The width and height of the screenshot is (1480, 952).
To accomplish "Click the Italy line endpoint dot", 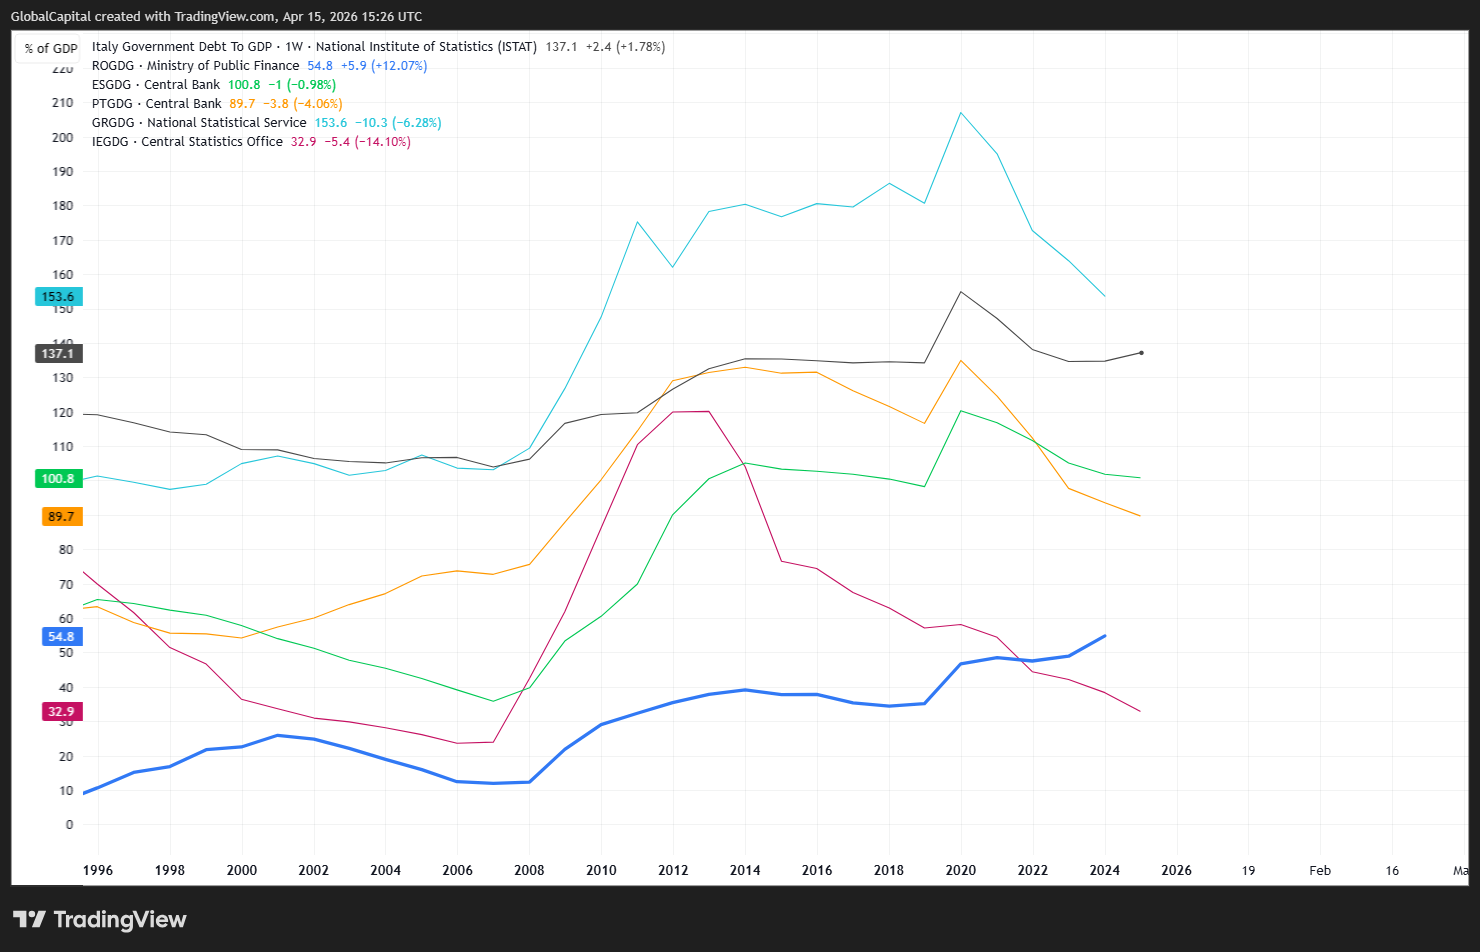I will 1141,353.
